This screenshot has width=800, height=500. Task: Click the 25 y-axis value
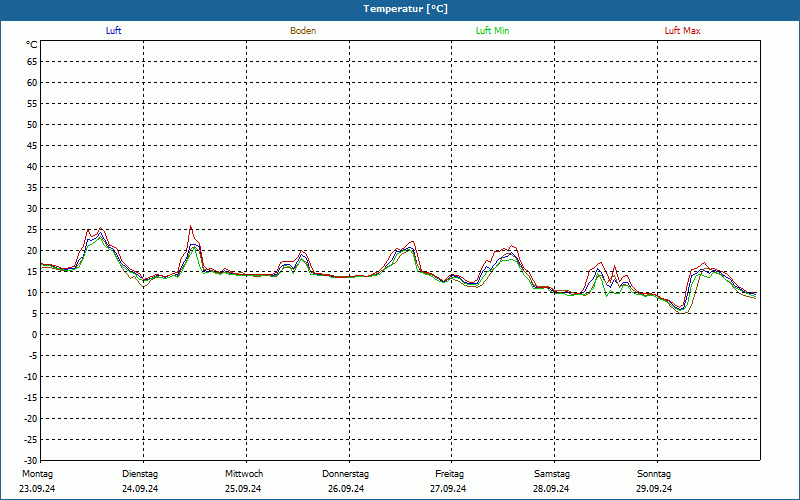tap(32, 230)
